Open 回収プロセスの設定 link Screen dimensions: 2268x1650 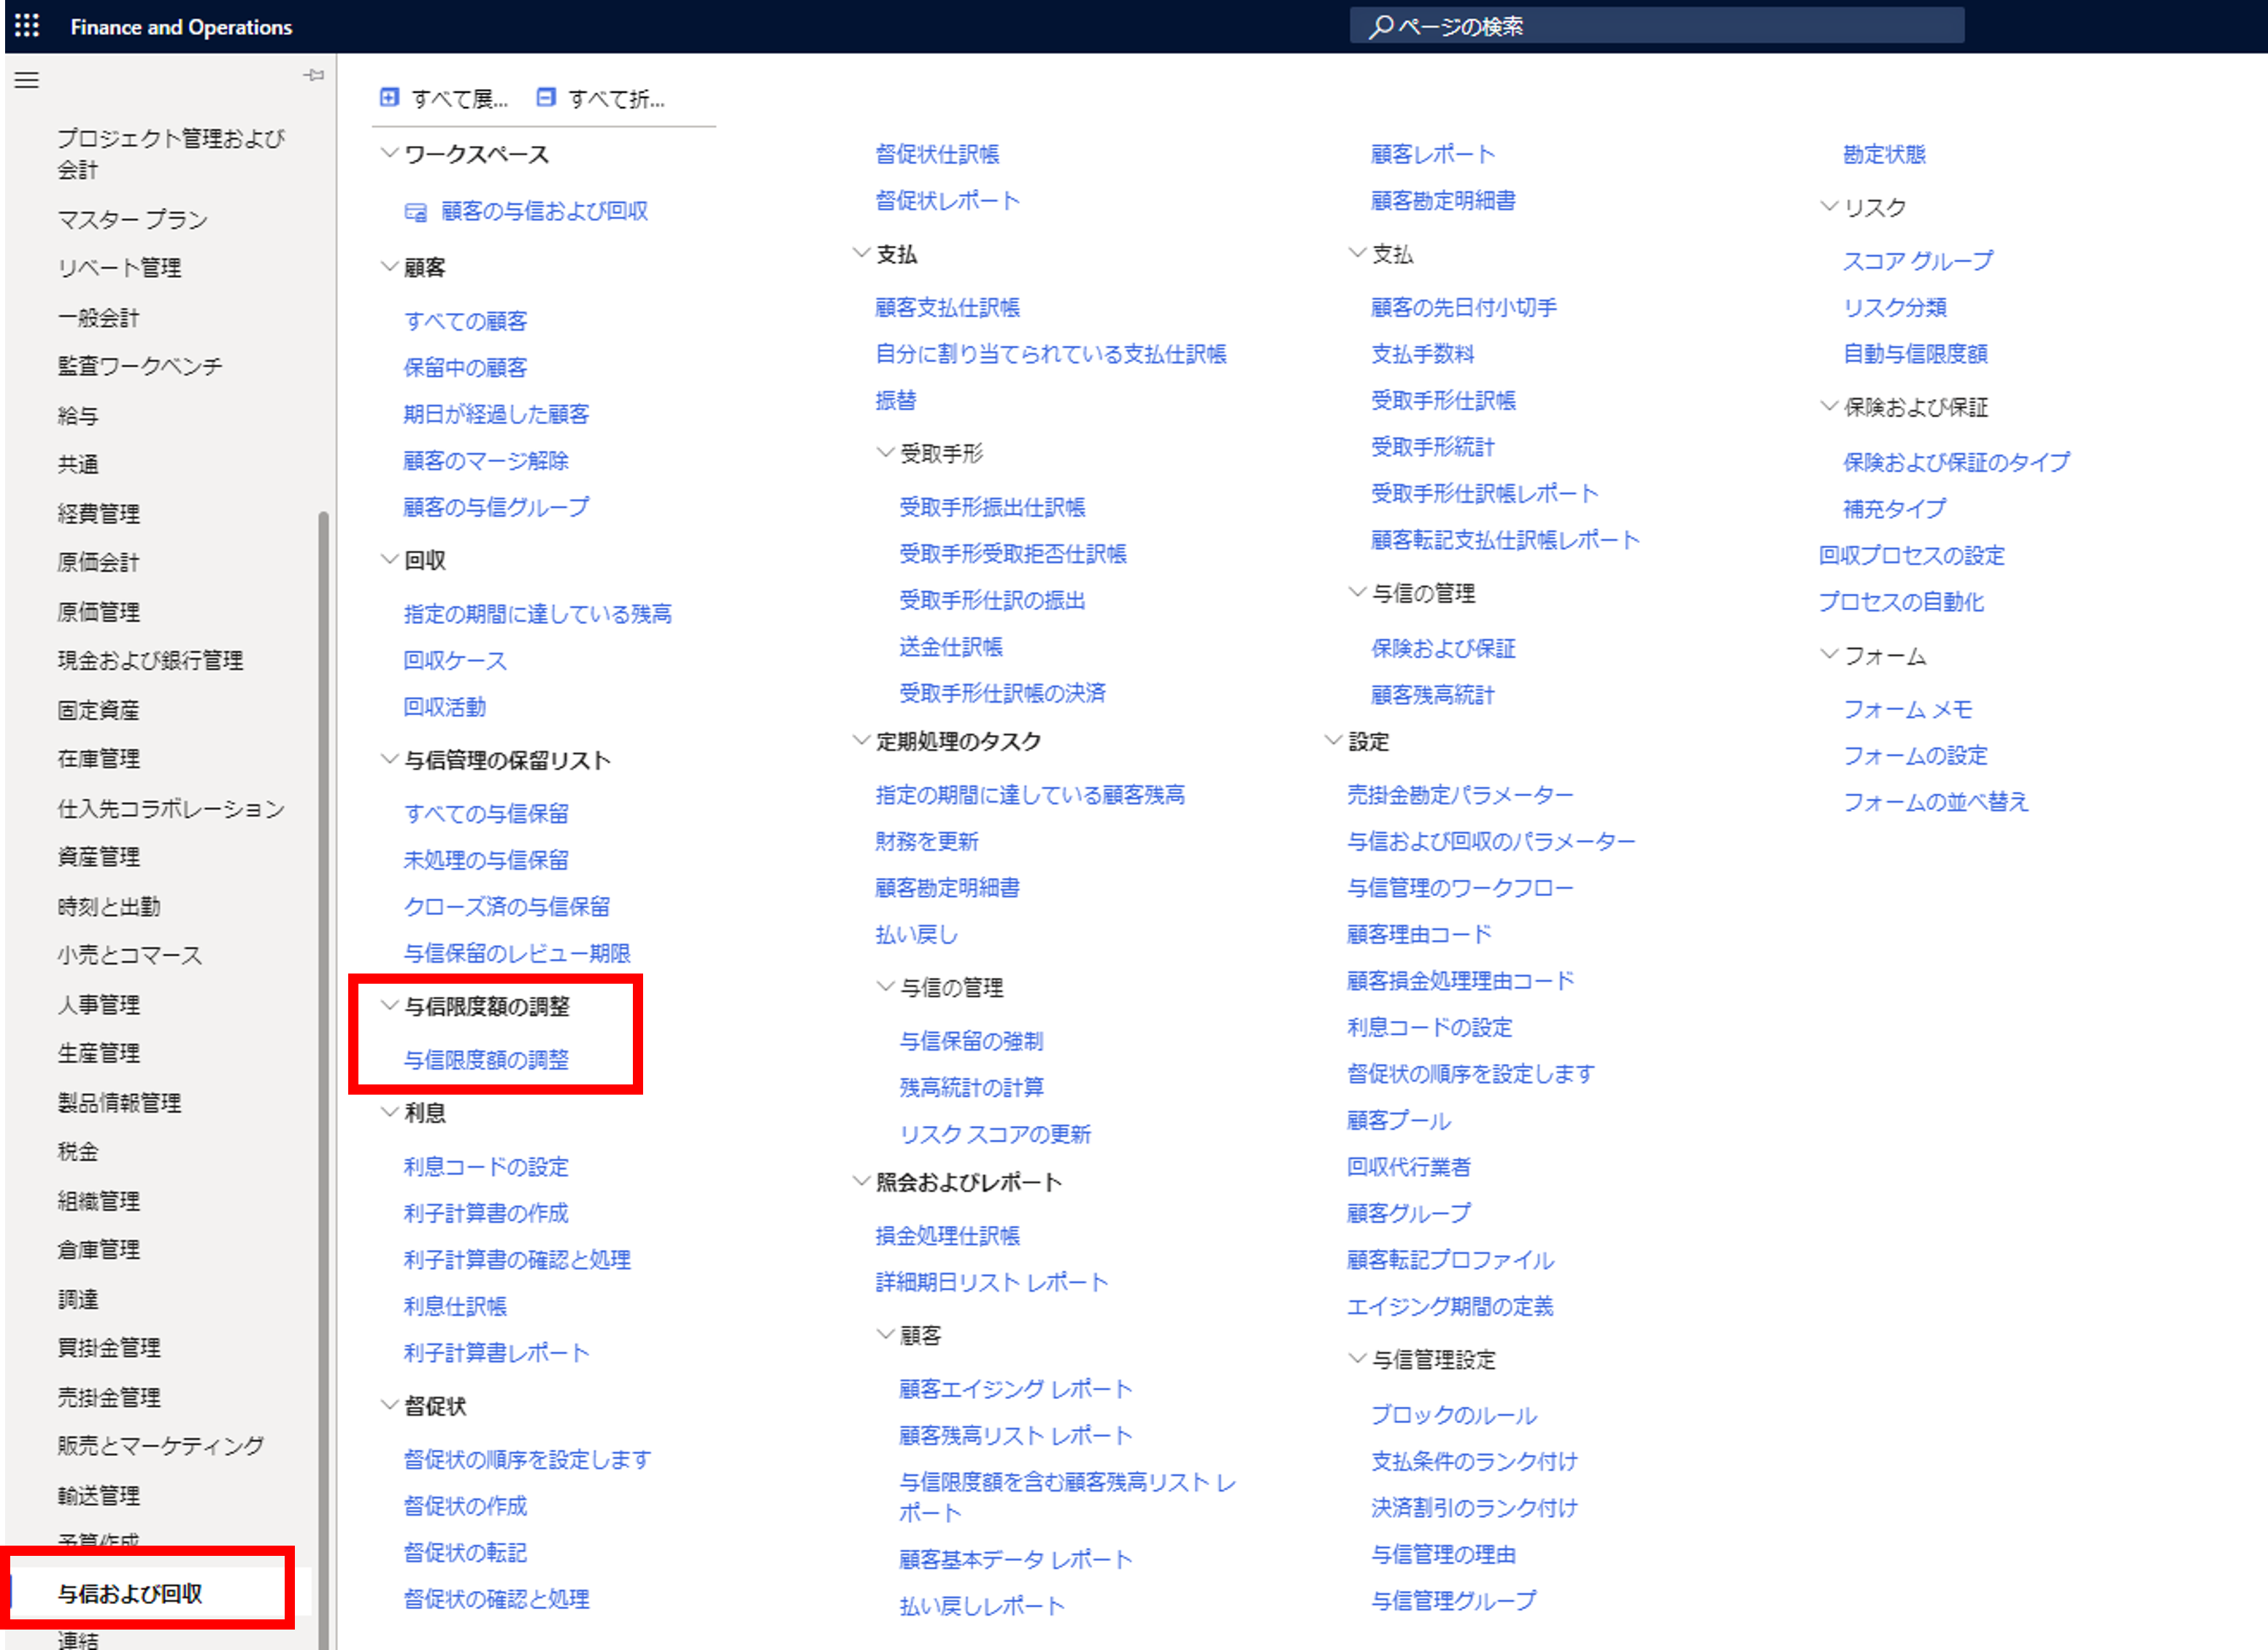pyautogui.click(x=1911, y=555)
